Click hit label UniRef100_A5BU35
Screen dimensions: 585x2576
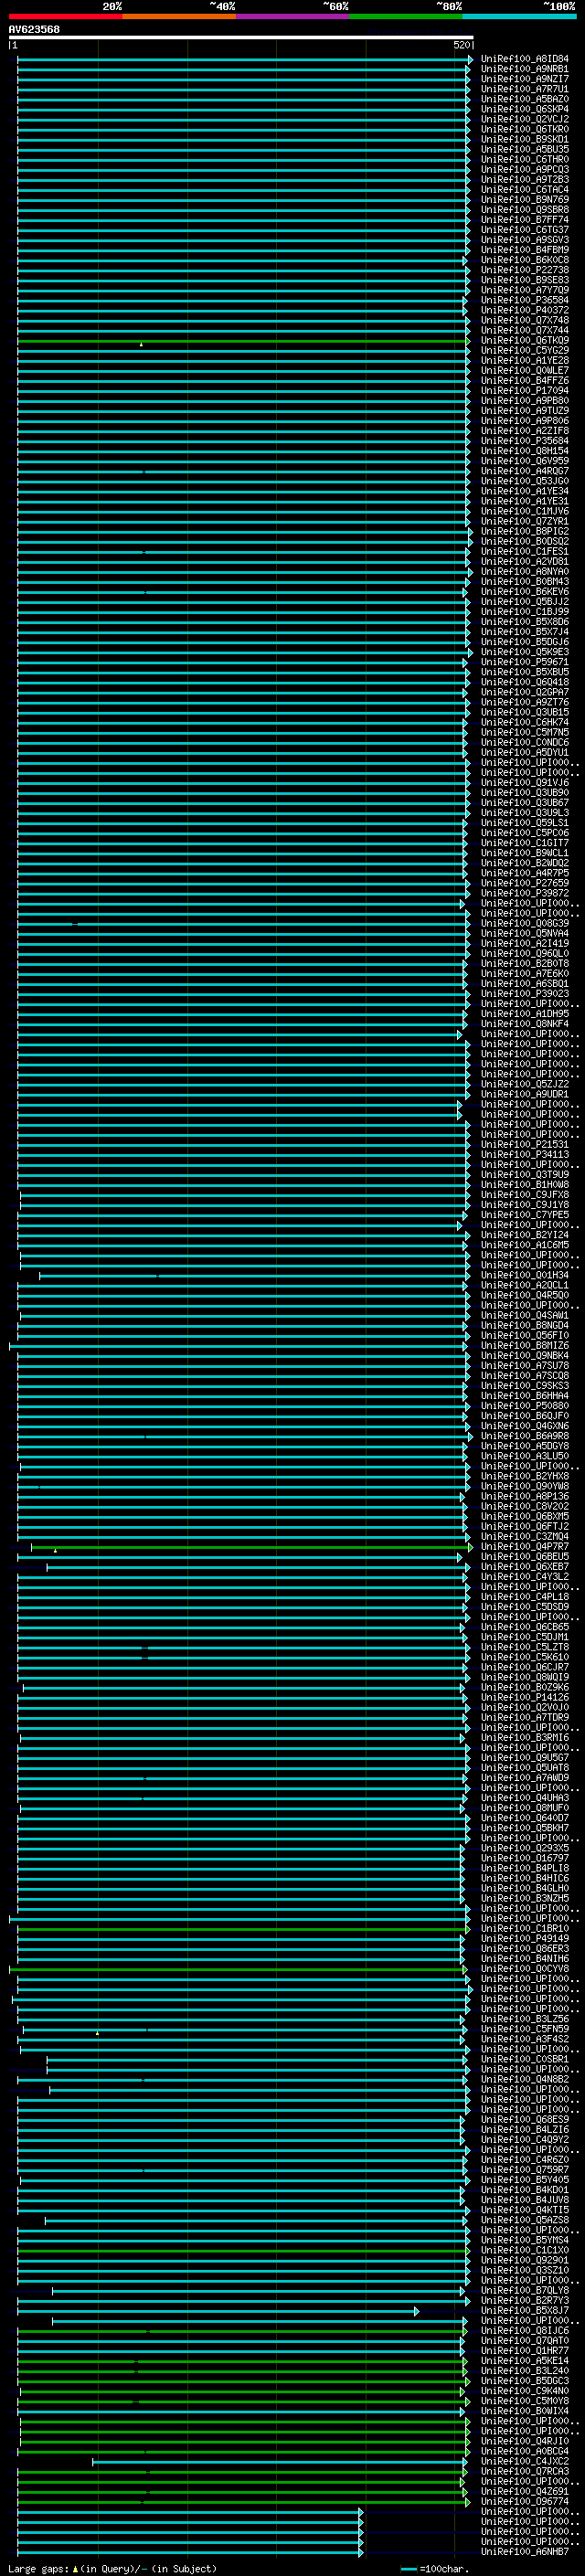coord(525,149)
